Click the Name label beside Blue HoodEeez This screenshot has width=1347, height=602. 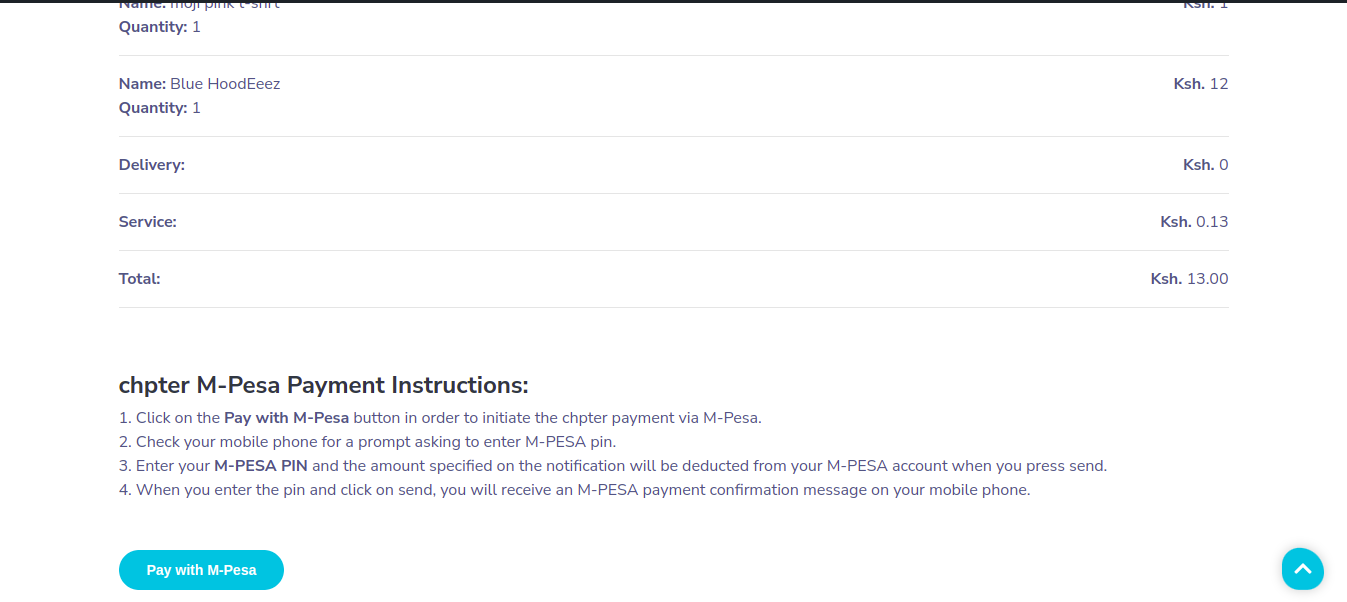click(x=142, y=84)
